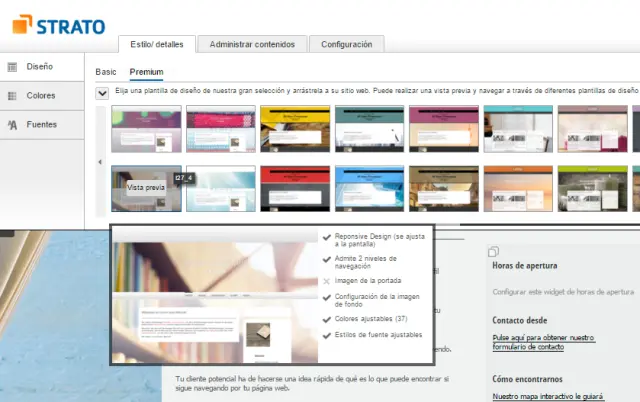Select the Estilo/ detalles tab
Viewport: 640px width, 402px height.
[155, 44]
